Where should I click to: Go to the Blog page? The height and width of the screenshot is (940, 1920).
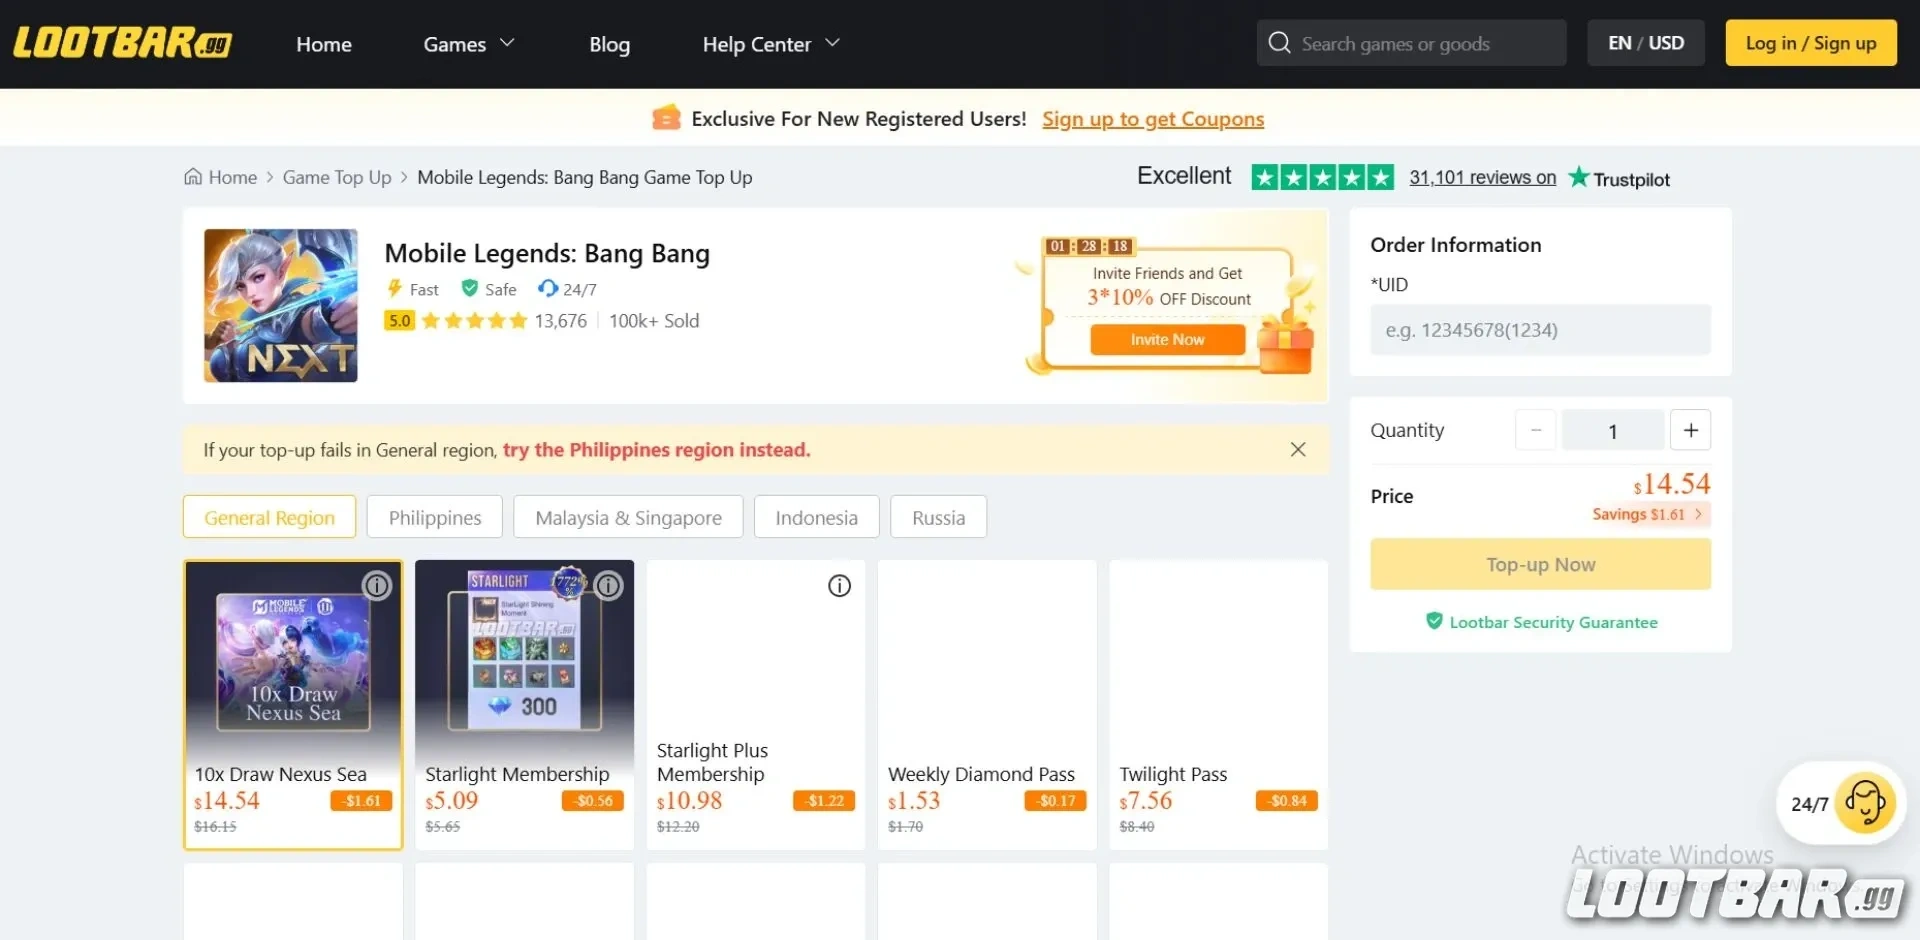[609, 43]
